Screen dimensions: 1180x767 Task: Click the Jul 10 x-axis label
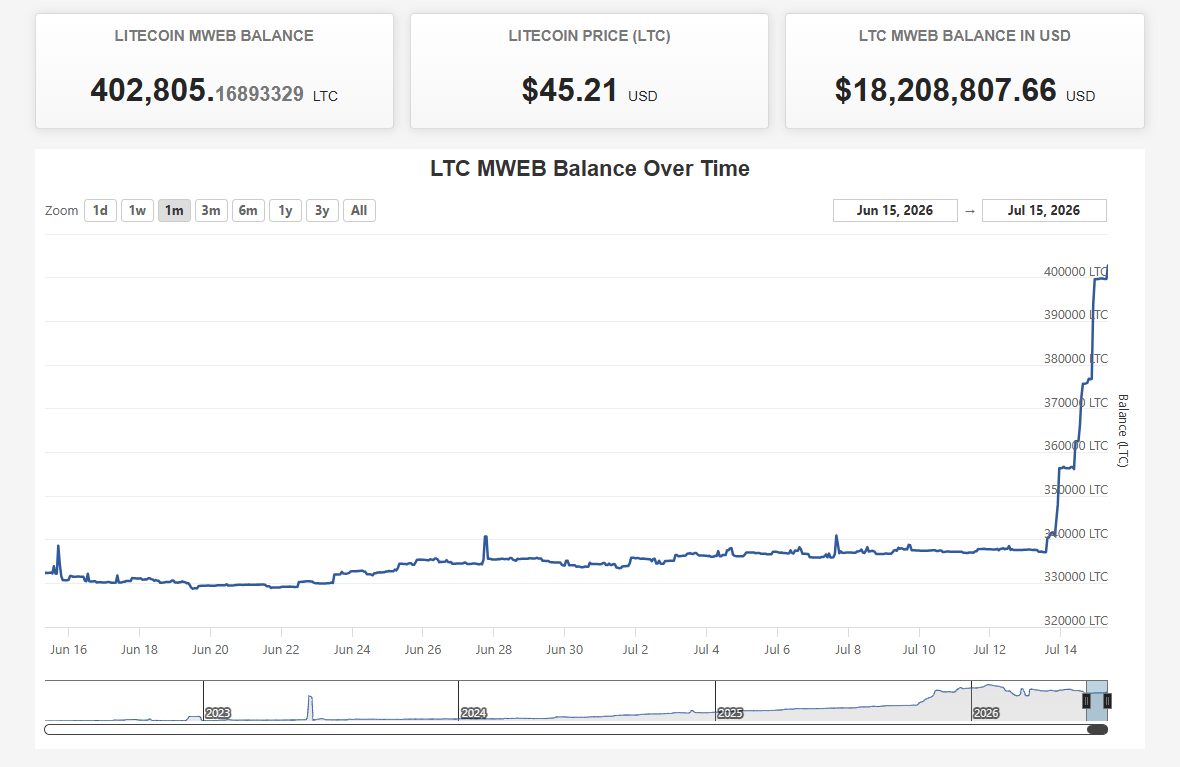coord(919,650)
